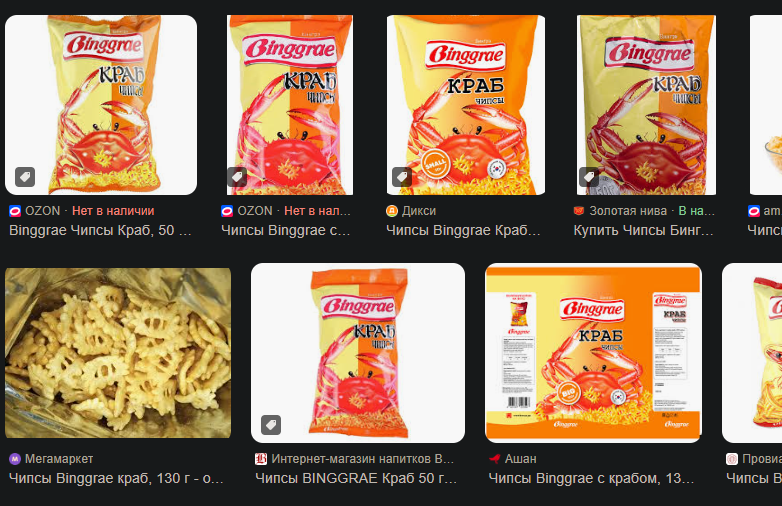The width and height of the screenshot is (782, 506).
Task: Click the Ашан red bird favicon
Action: coord(495,459)
